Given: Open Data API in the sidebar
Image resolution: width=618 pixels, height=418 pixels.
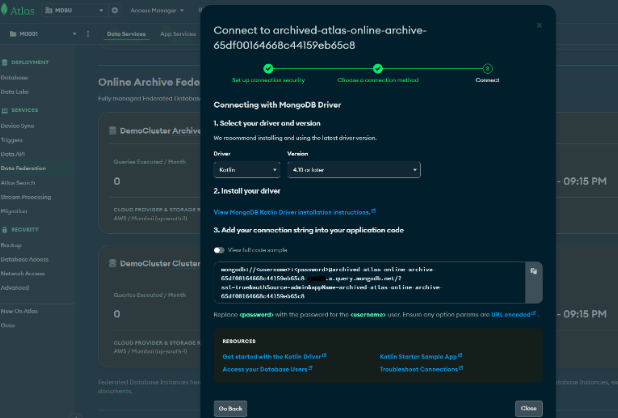Looking at the screenshot, I should pyautogui.click(x=13, y=154).
